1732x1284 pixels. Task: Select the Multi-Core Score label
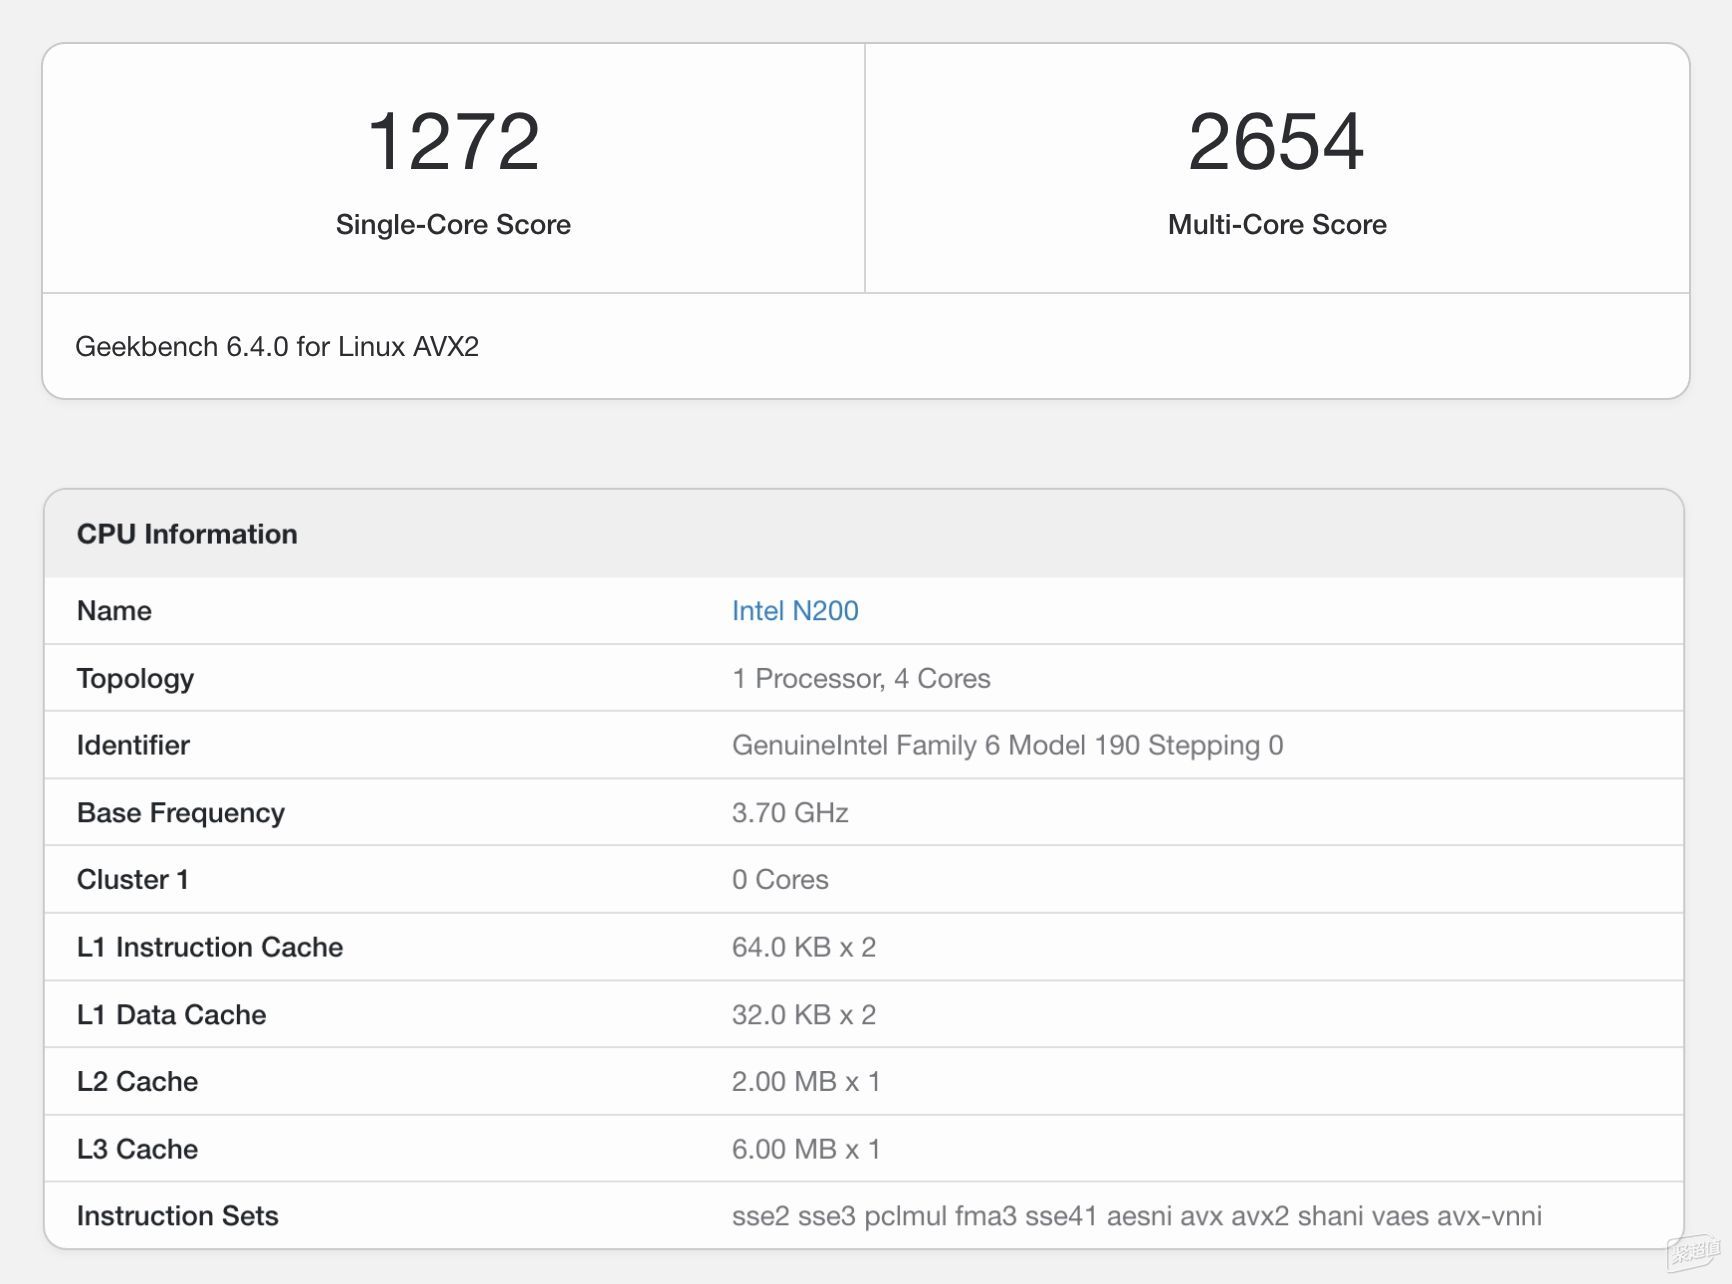pyautogui.click(x=1277, y=225)
